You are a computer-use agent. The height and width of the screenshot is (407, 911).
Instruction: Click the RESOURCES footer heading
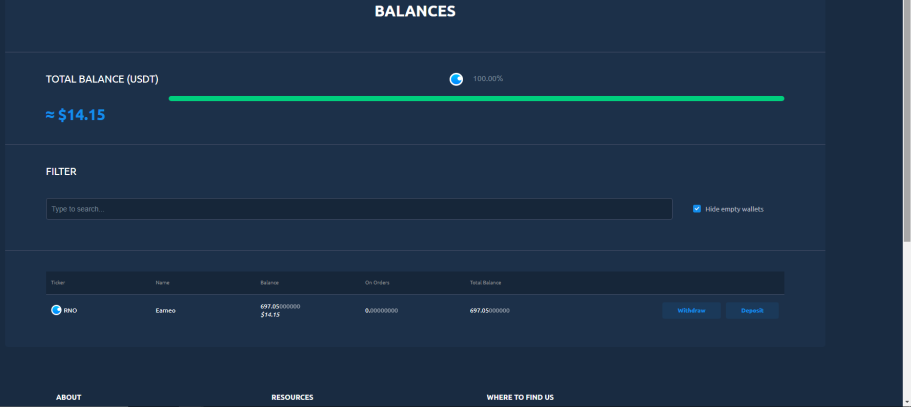point(292,398)
